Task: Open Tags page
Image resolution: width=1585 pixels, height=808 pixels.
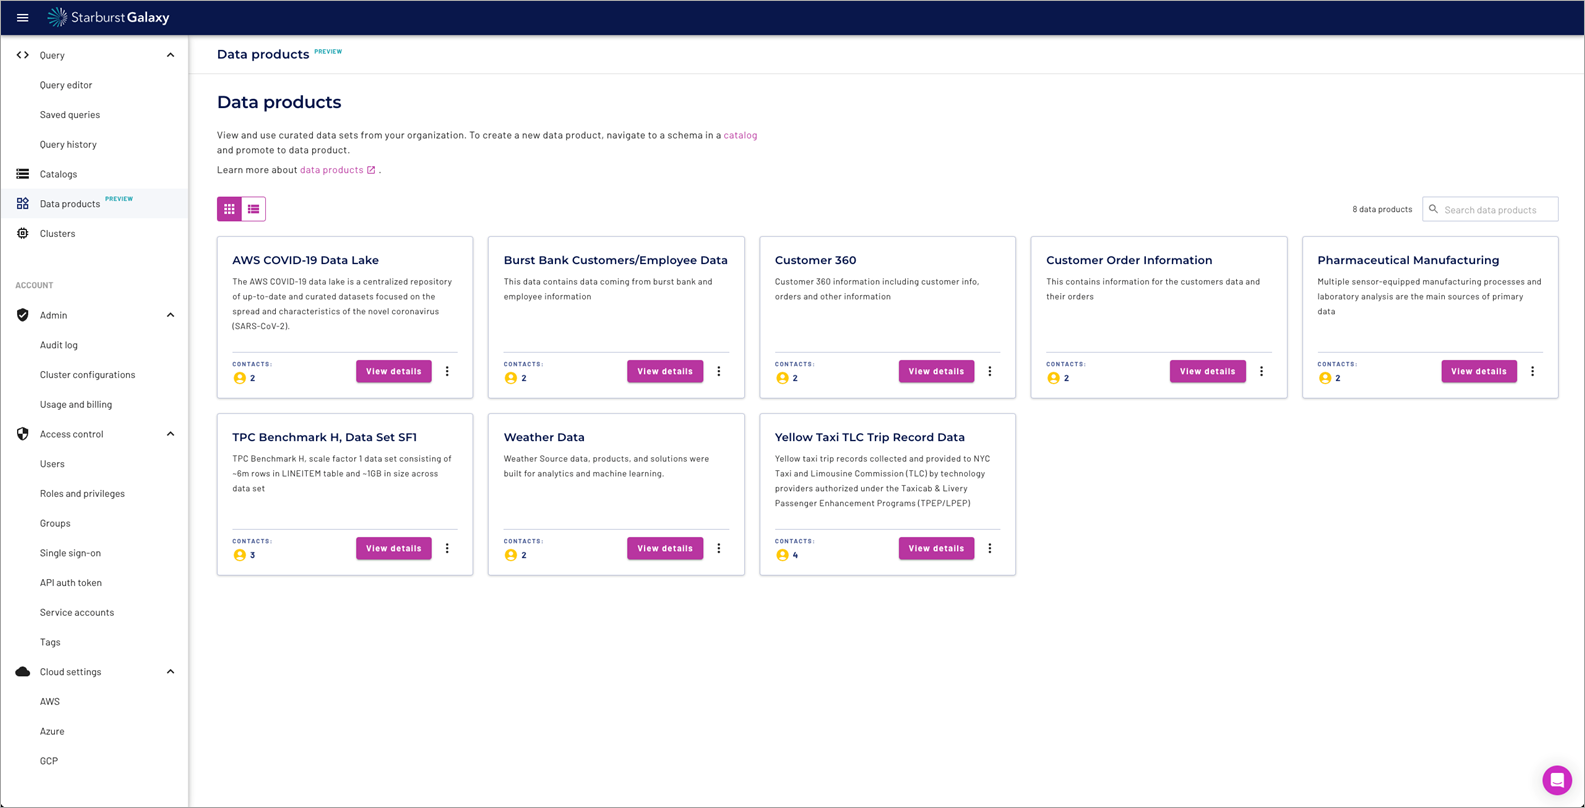Action: pos(50,642)
